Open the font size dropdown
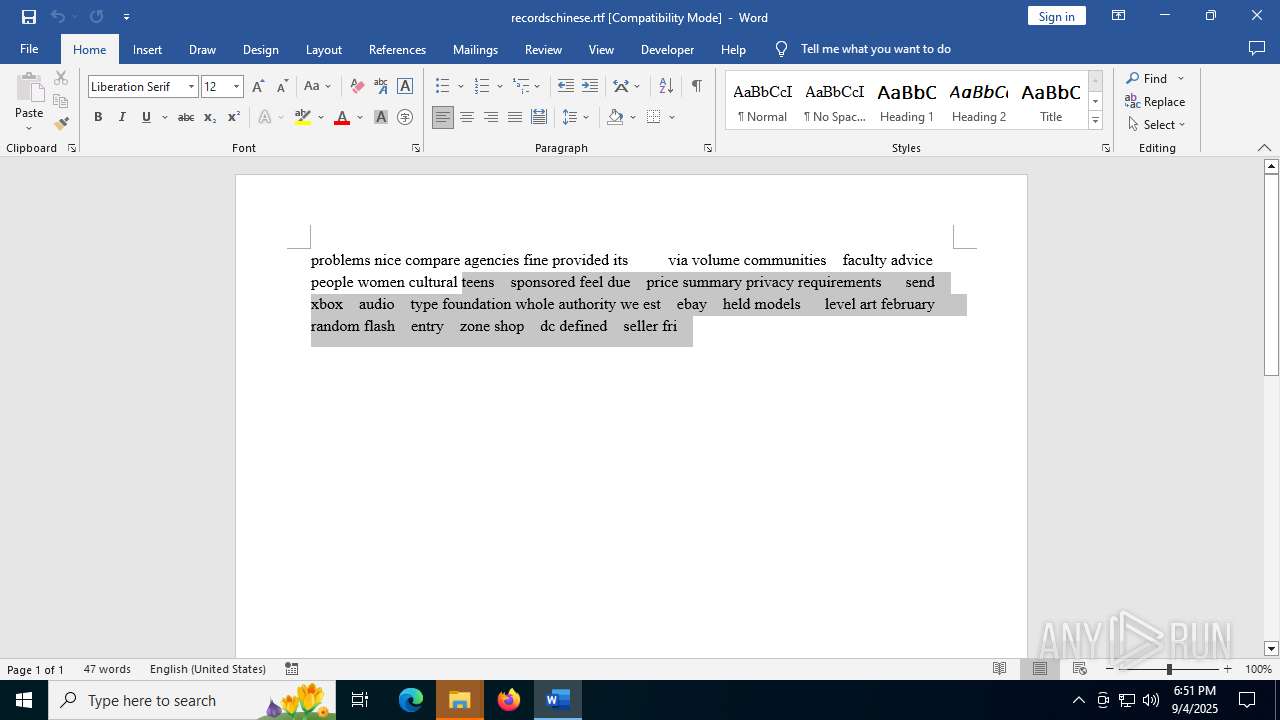Image resolution: width=1280 pixels, height=720 pixels. click(x=237, y=87)
